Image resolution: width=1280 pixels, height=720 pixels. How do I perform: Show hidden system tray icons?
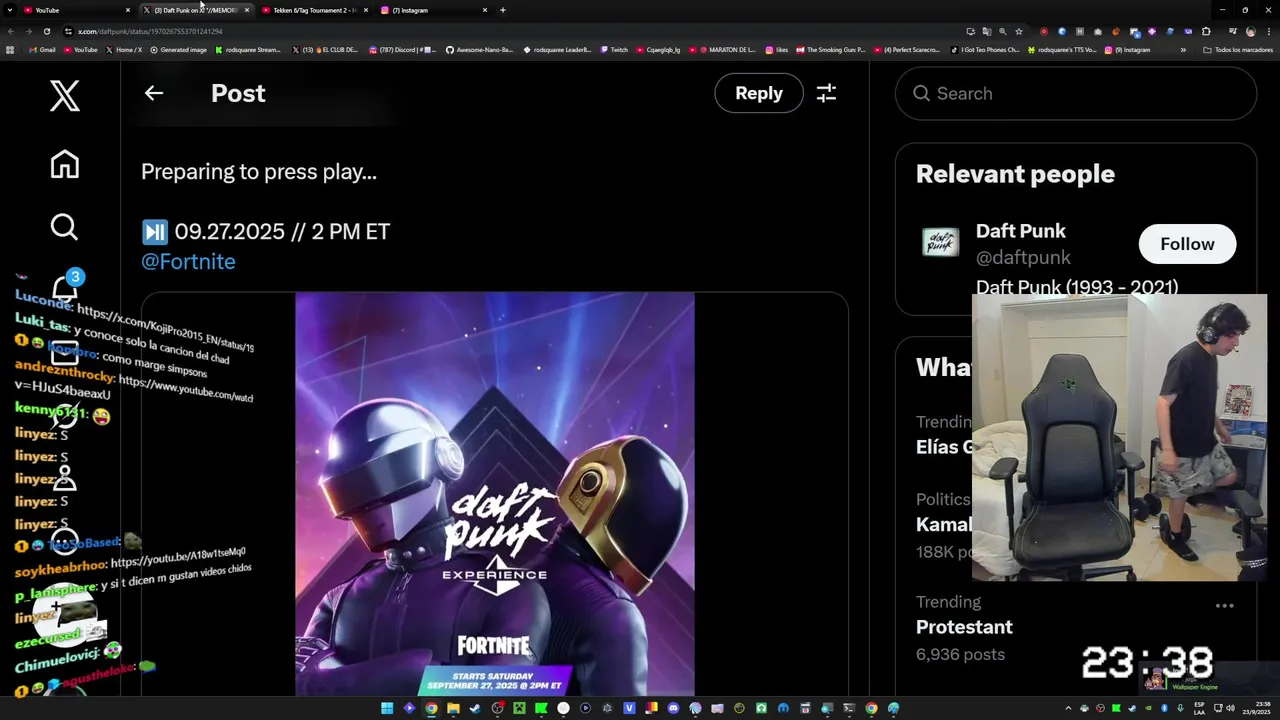click(1068, 708)
